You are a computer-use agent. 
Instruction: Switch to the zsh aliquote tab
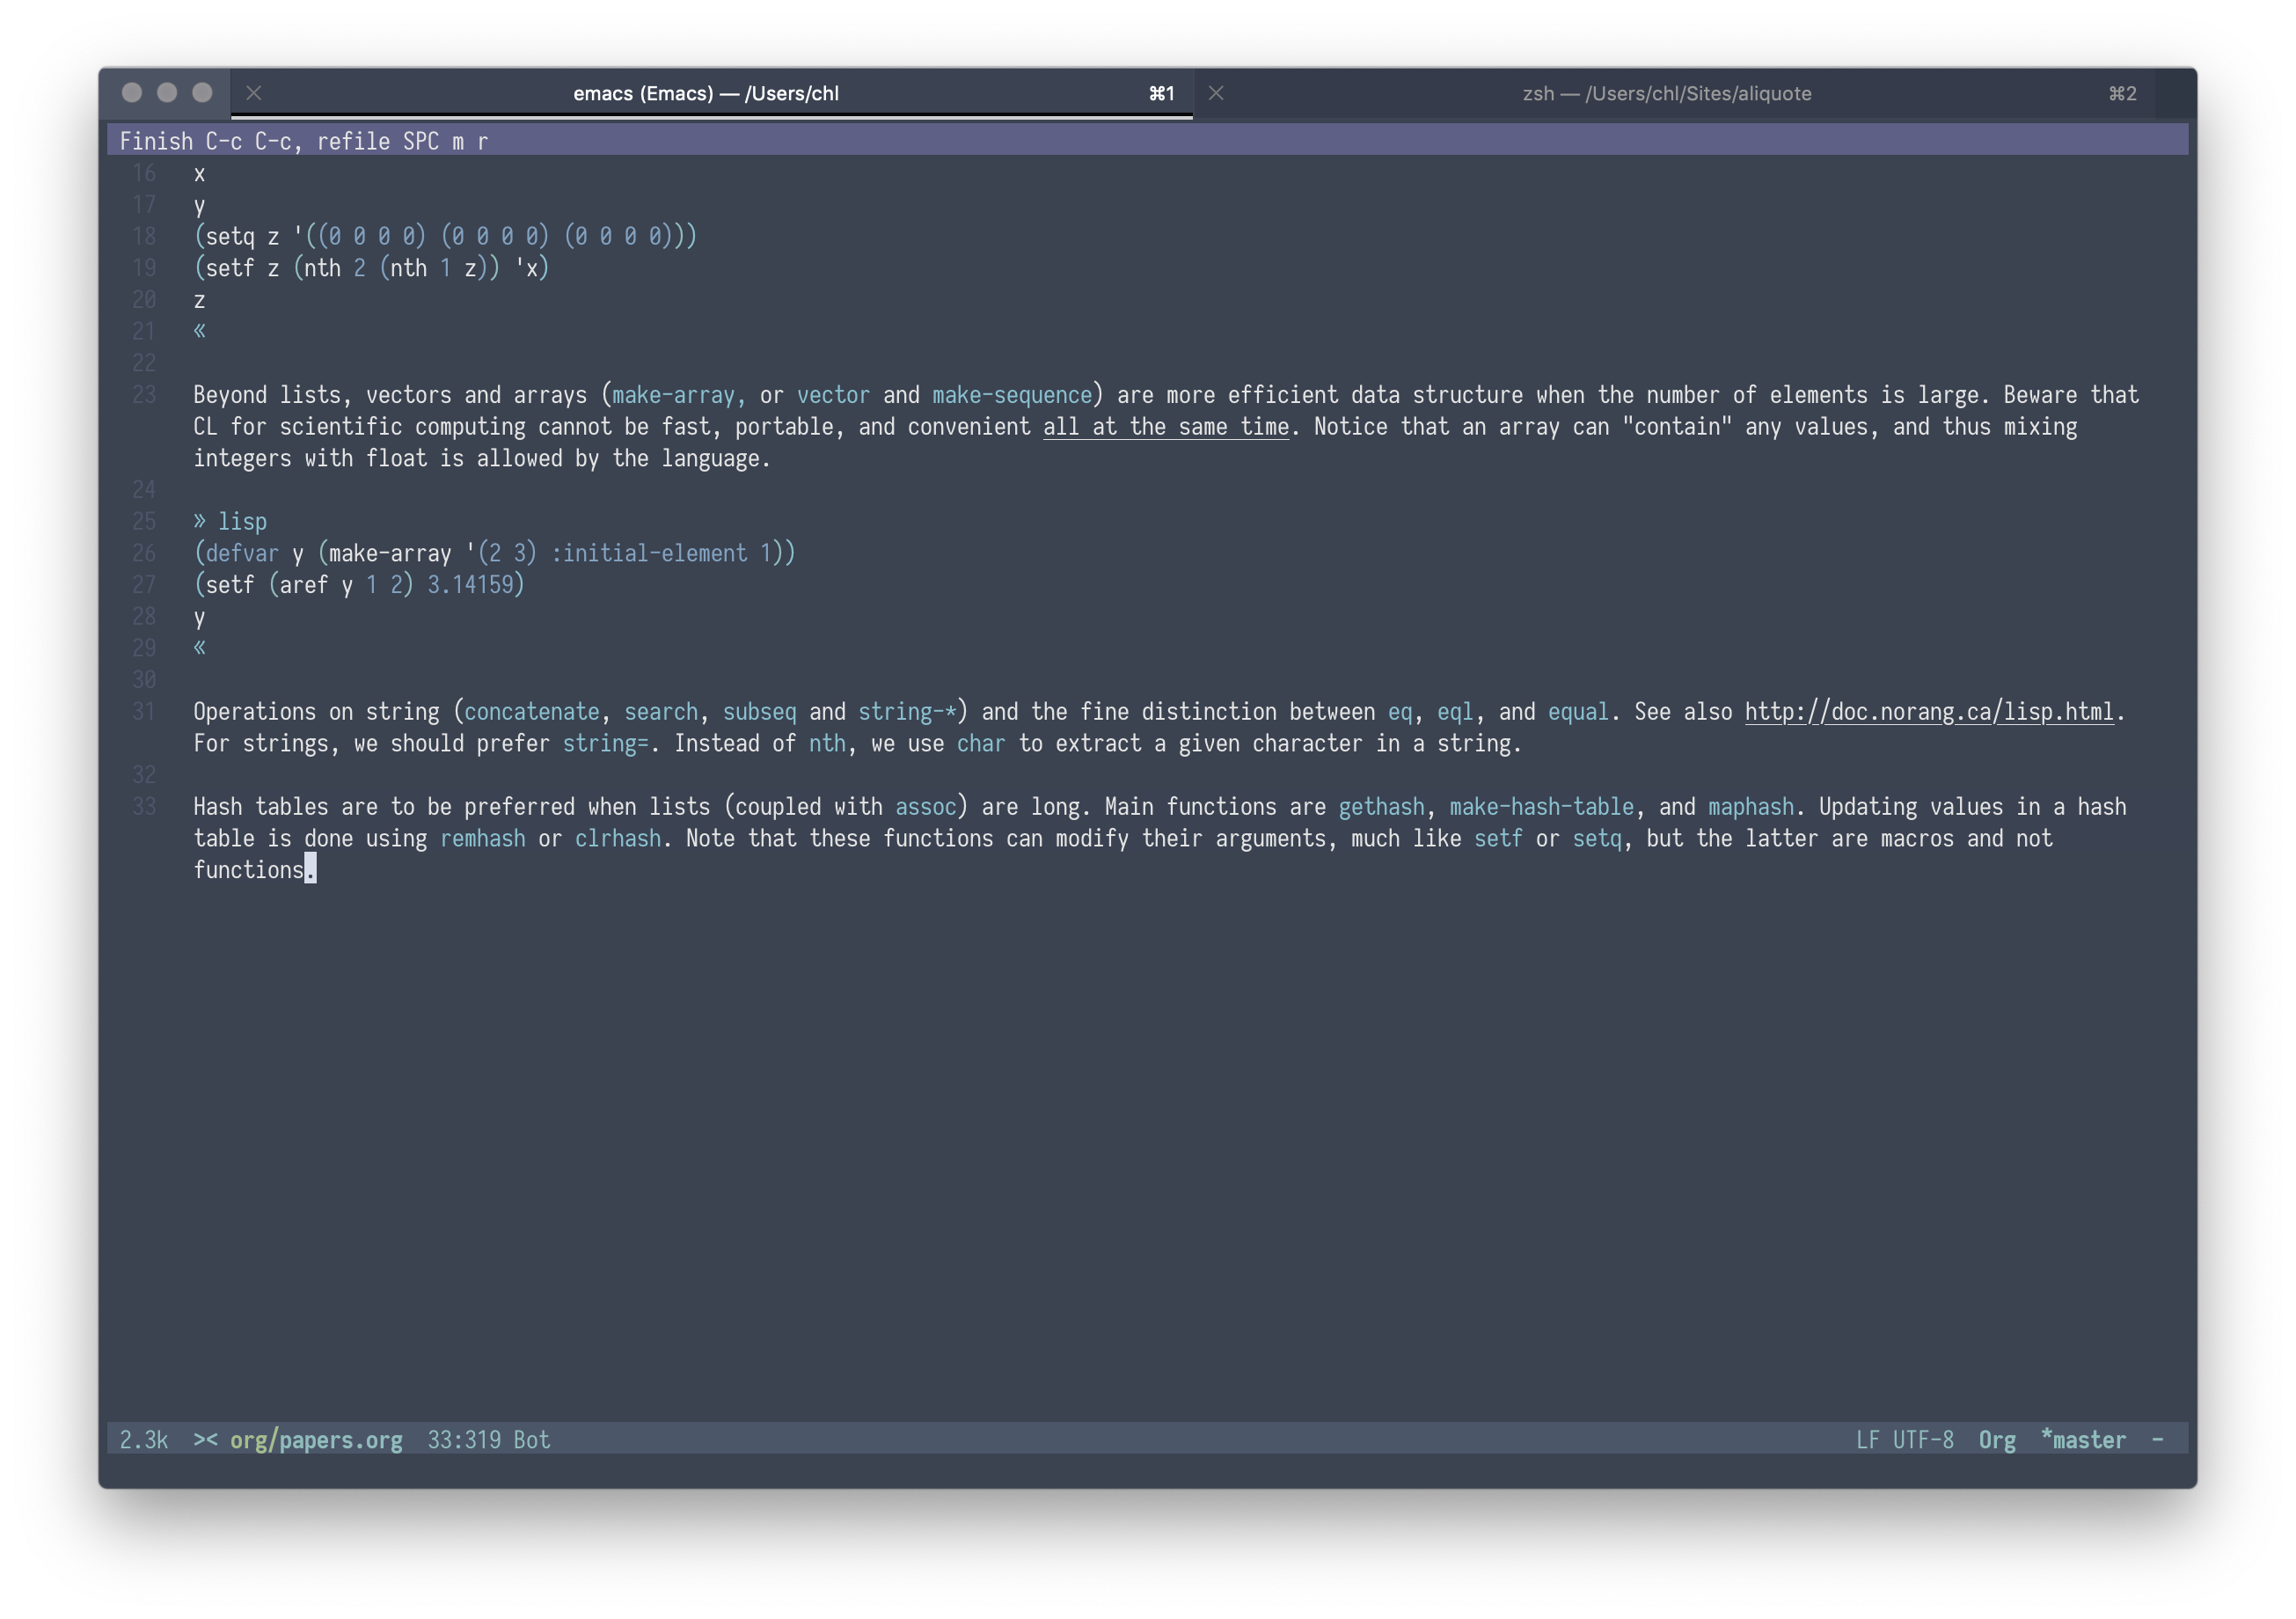pos(1666,93)
